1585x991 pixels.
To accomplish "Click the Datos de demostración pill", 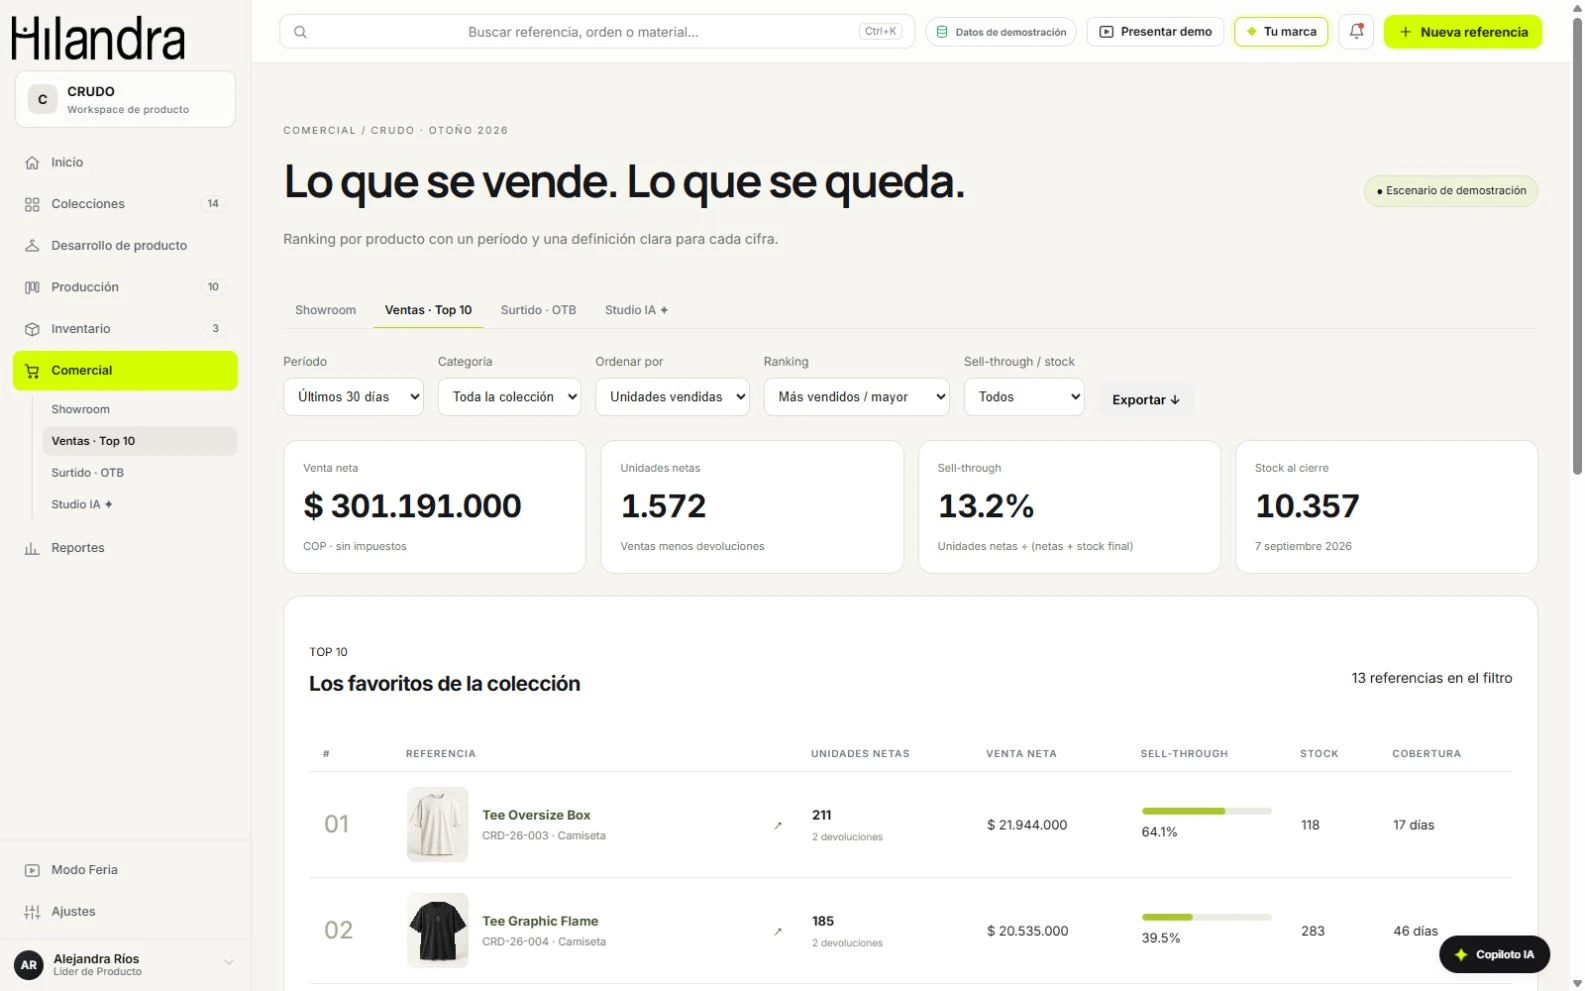I will pos(1001,32).
